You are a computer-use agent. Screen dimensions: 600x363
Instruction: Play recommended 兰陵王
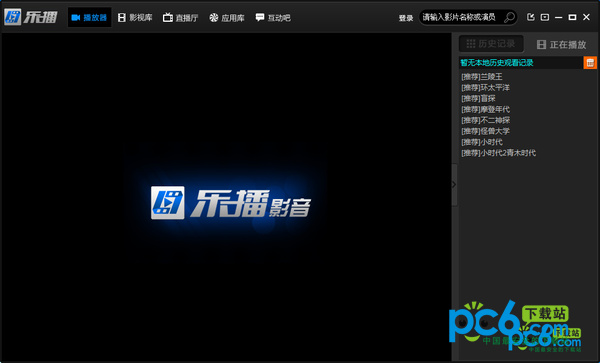482,77
